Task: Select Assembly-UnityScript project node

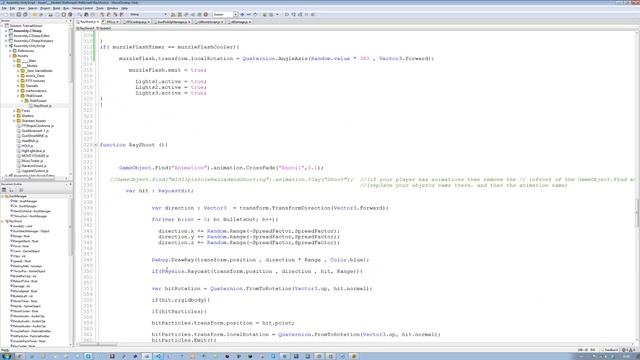Action: click(x=29, y=46)
